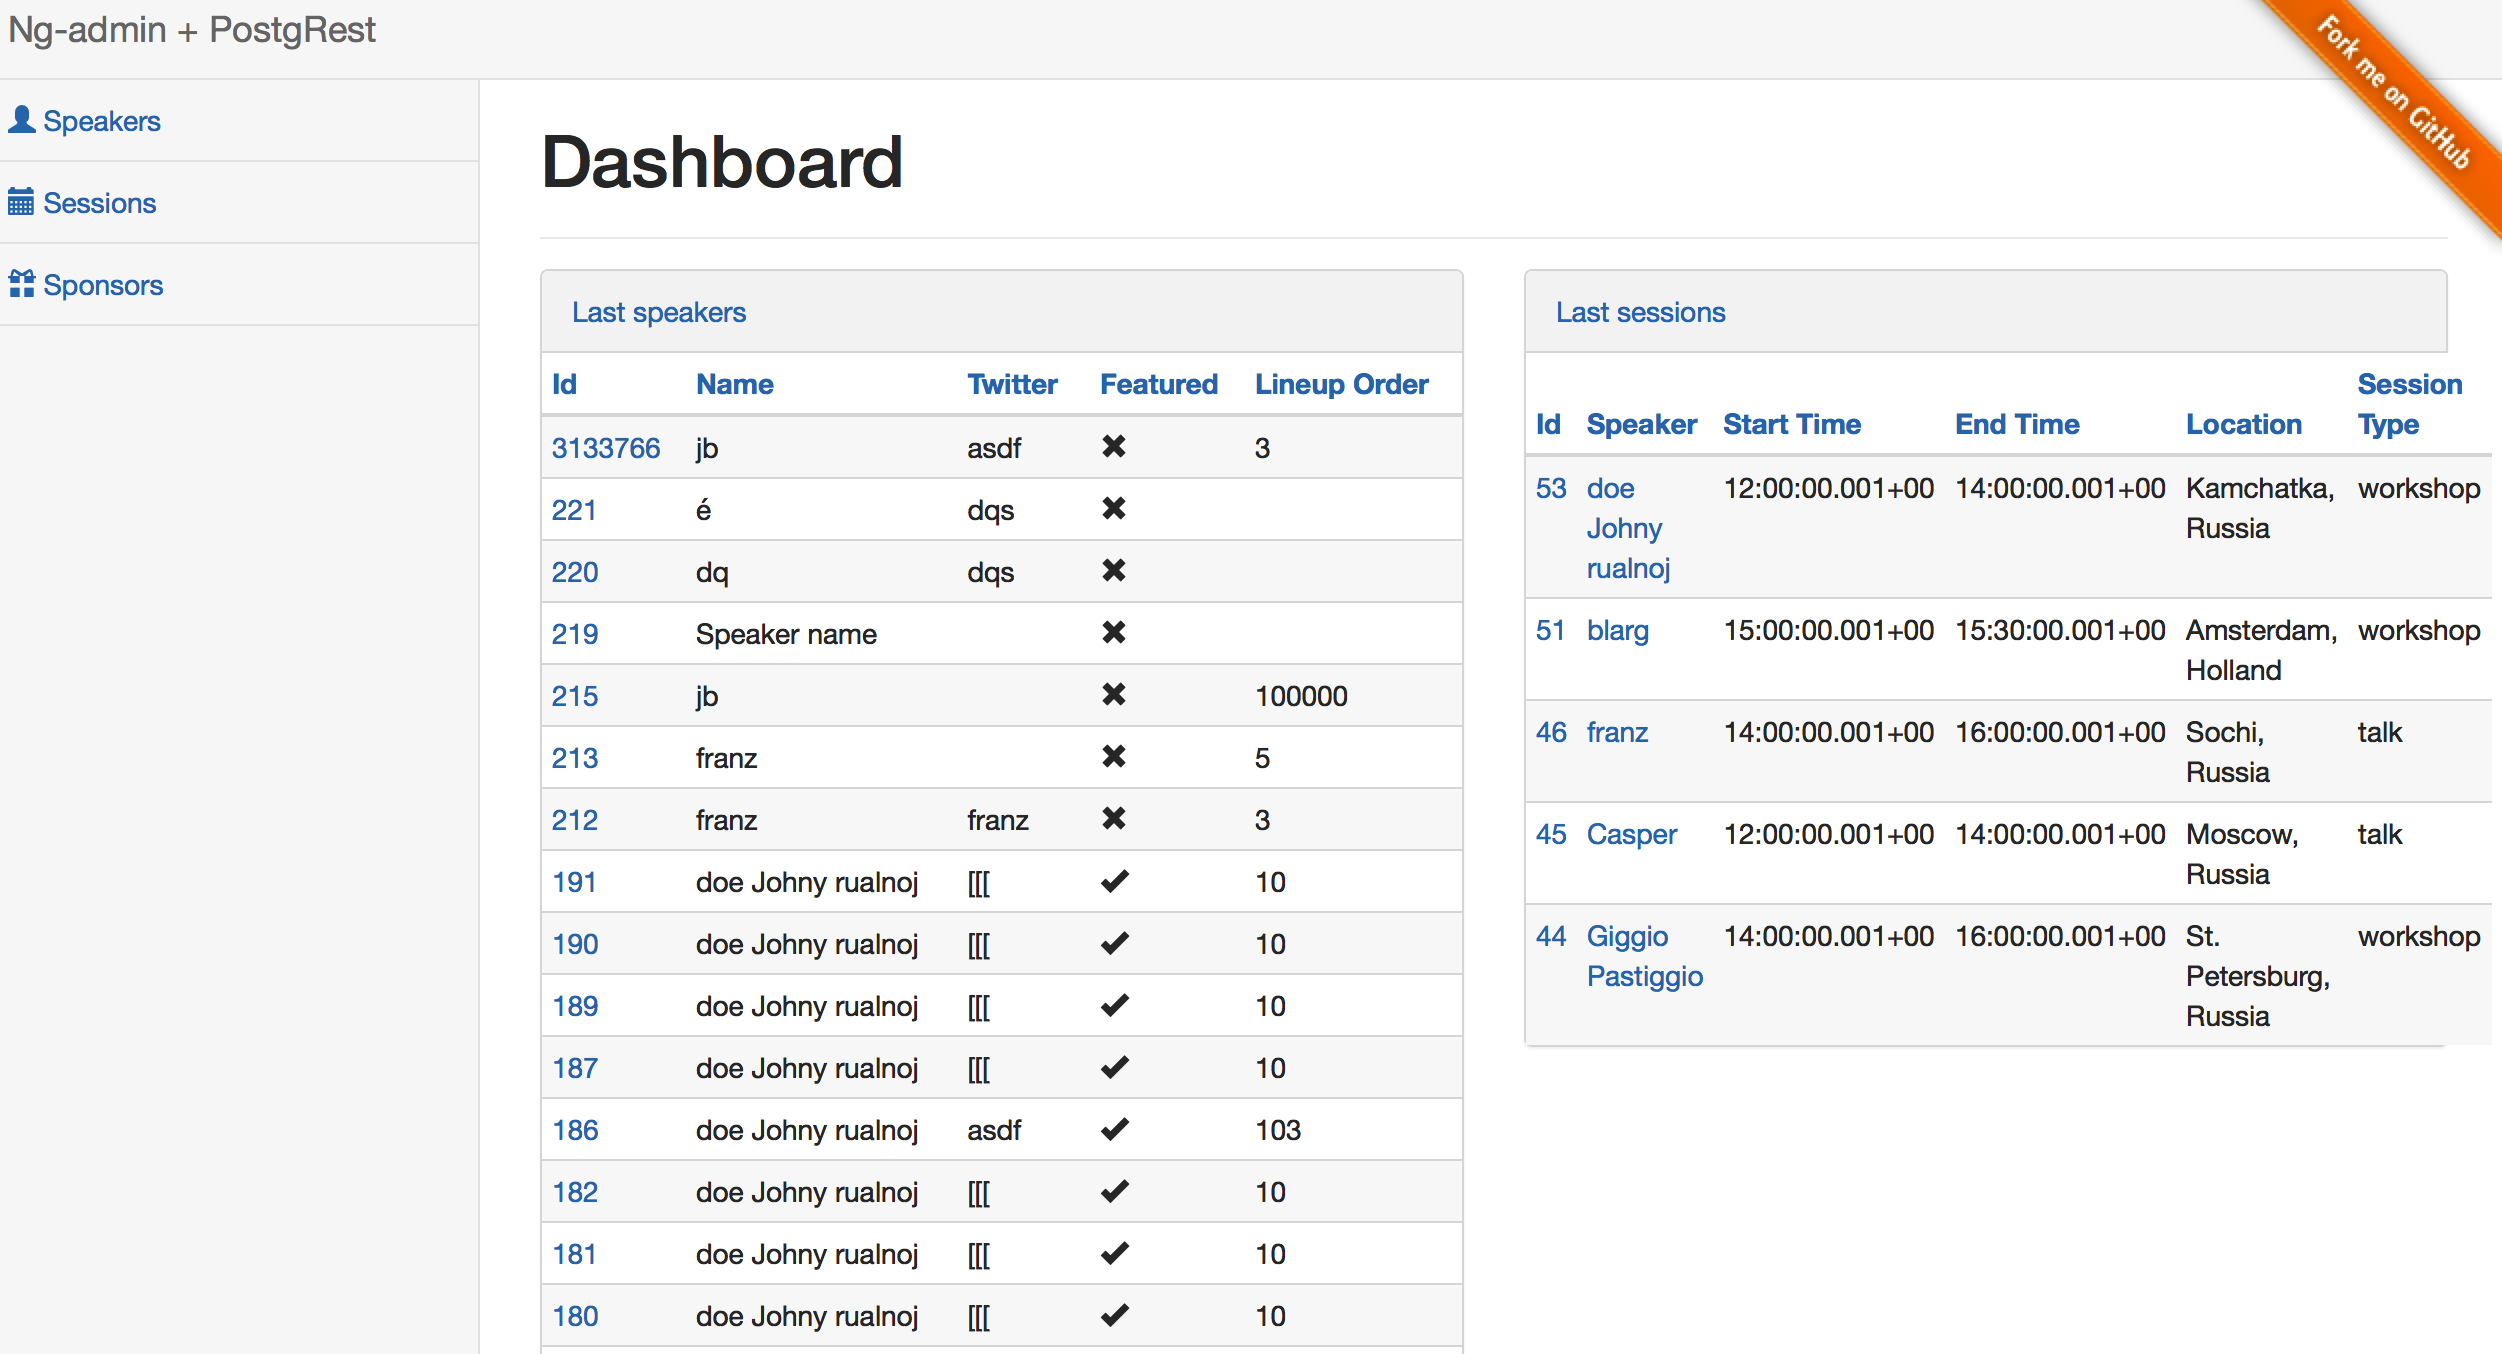The width and height of the screenshot is (2502, 1354).
Task: Click the Speakers person icon in sidebar
Action: pos(22,120)
